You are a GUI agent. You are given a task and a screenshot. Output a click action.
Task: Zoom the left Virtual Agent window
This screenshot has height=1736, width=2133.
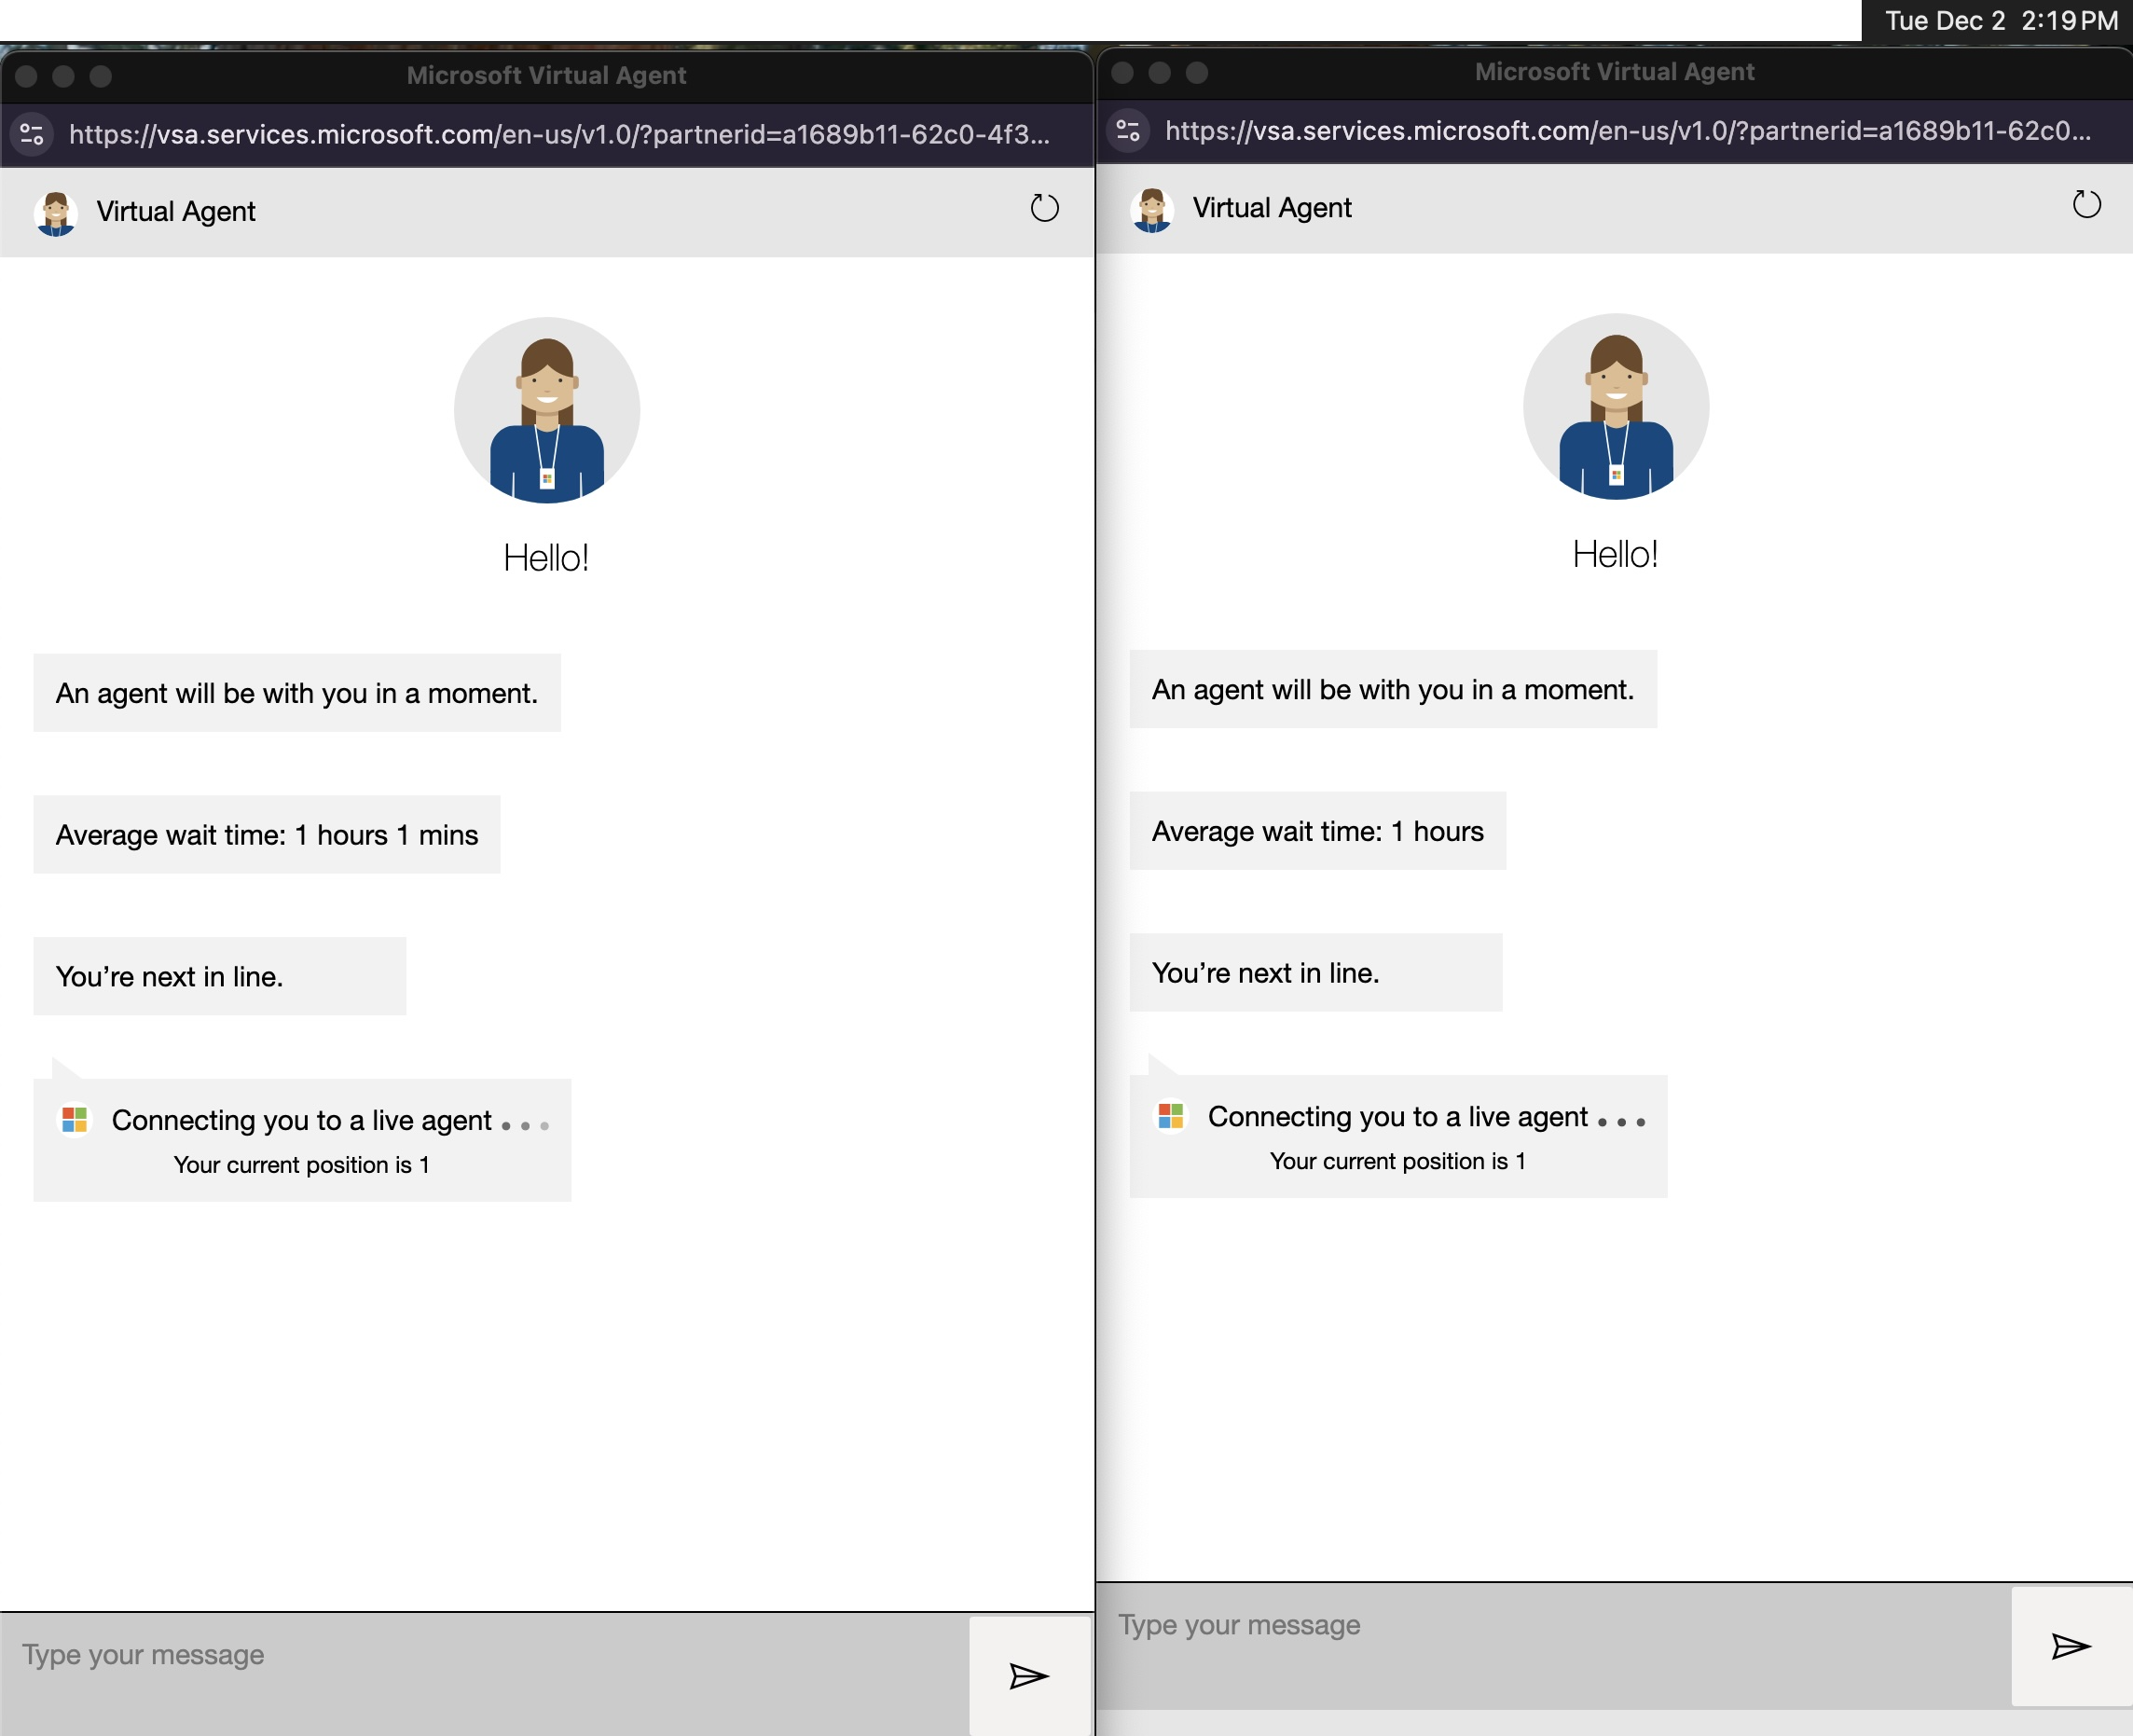click(101, 76)
